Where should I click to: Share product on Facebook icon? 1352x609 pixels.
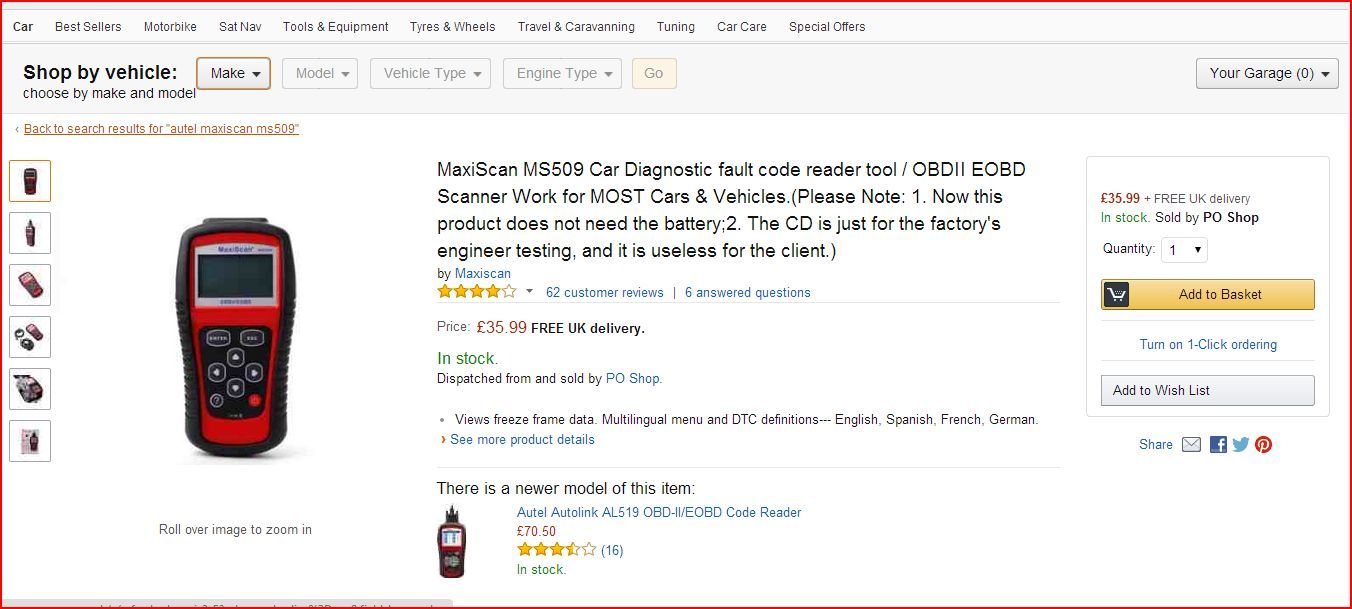coord(1218,445)
